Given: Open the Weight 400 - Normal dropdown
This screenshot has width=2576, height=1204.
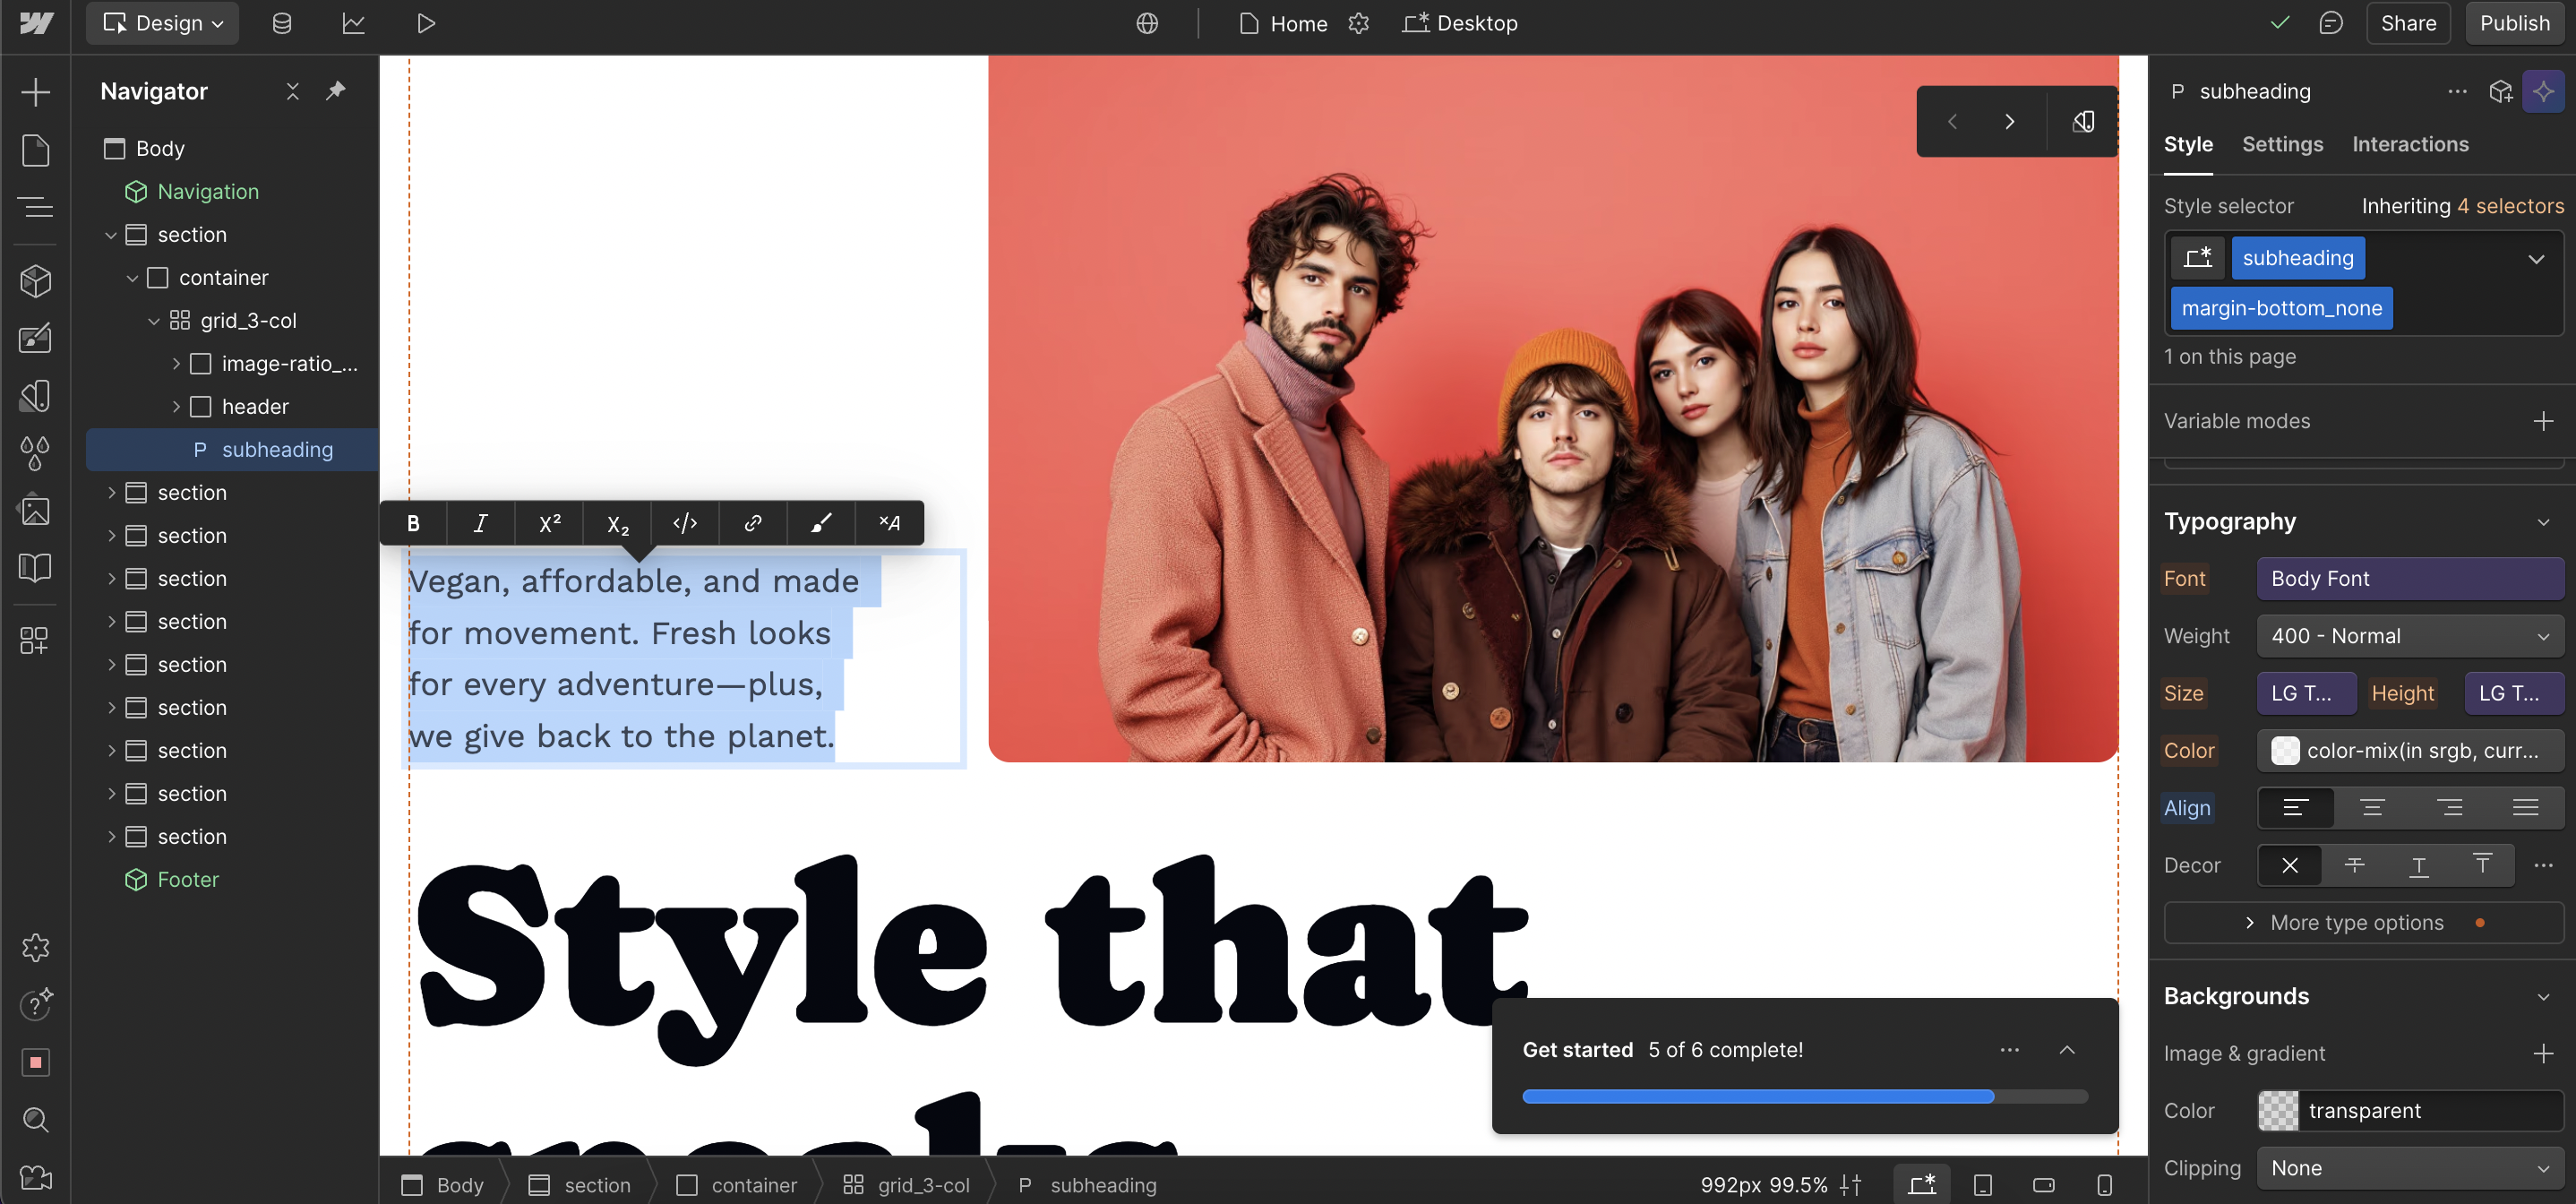Looking at the screenshot, I should 2409,636.
